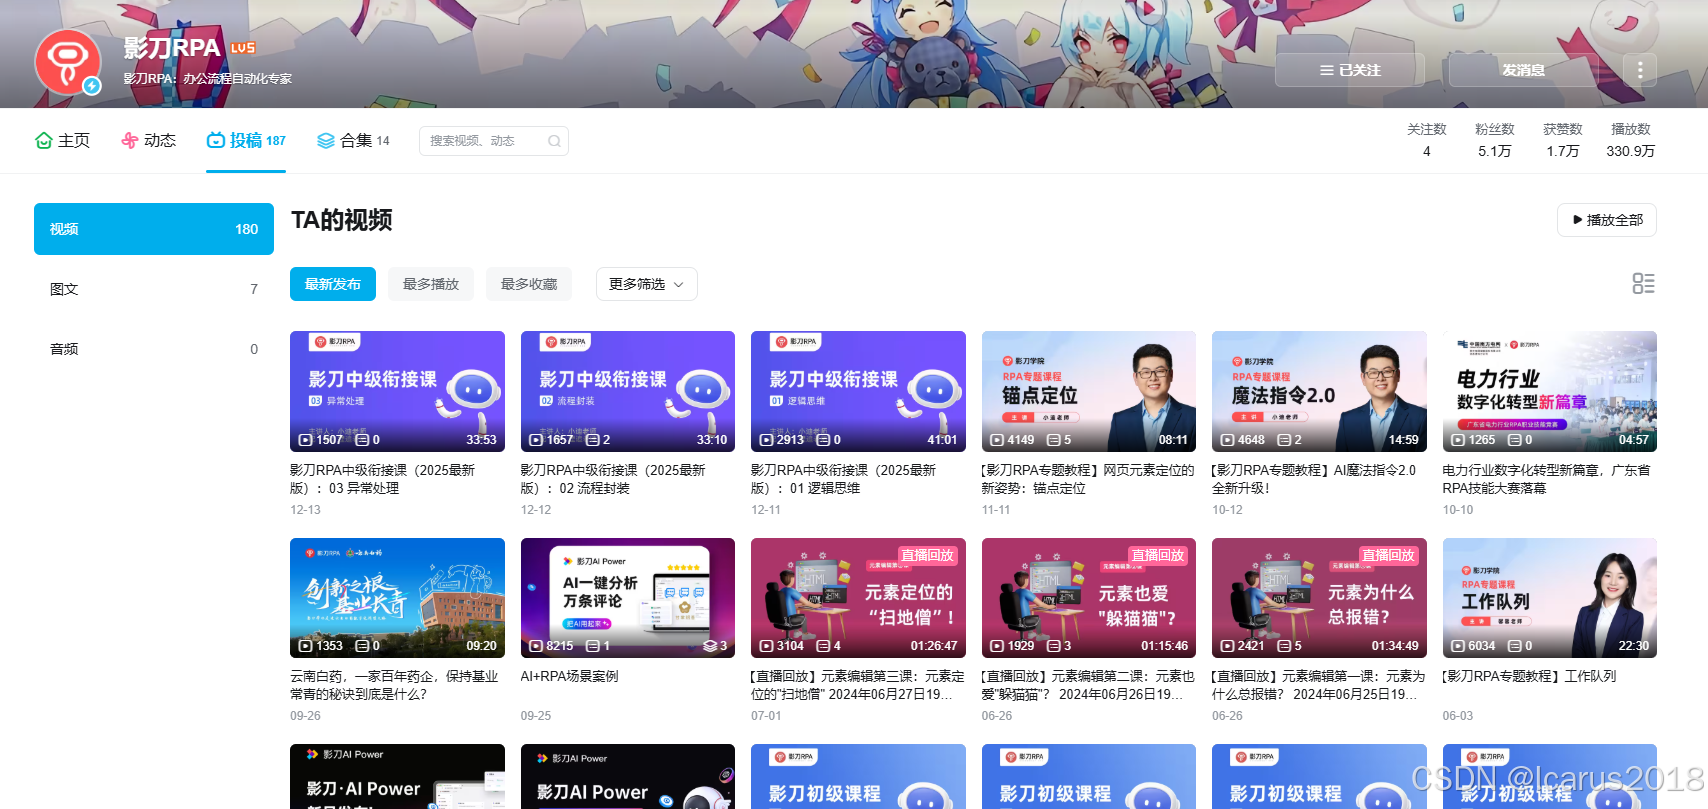
Task: Sort by 最新发布
Action: 333,284
